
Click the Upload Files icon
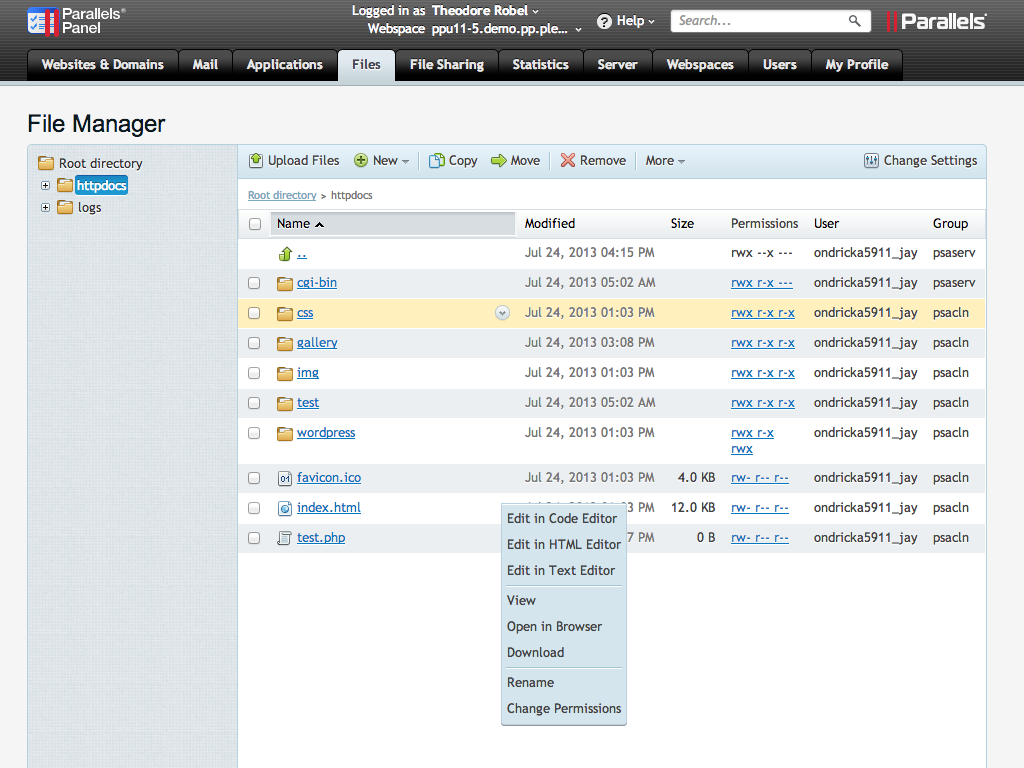tap(256, 161)
